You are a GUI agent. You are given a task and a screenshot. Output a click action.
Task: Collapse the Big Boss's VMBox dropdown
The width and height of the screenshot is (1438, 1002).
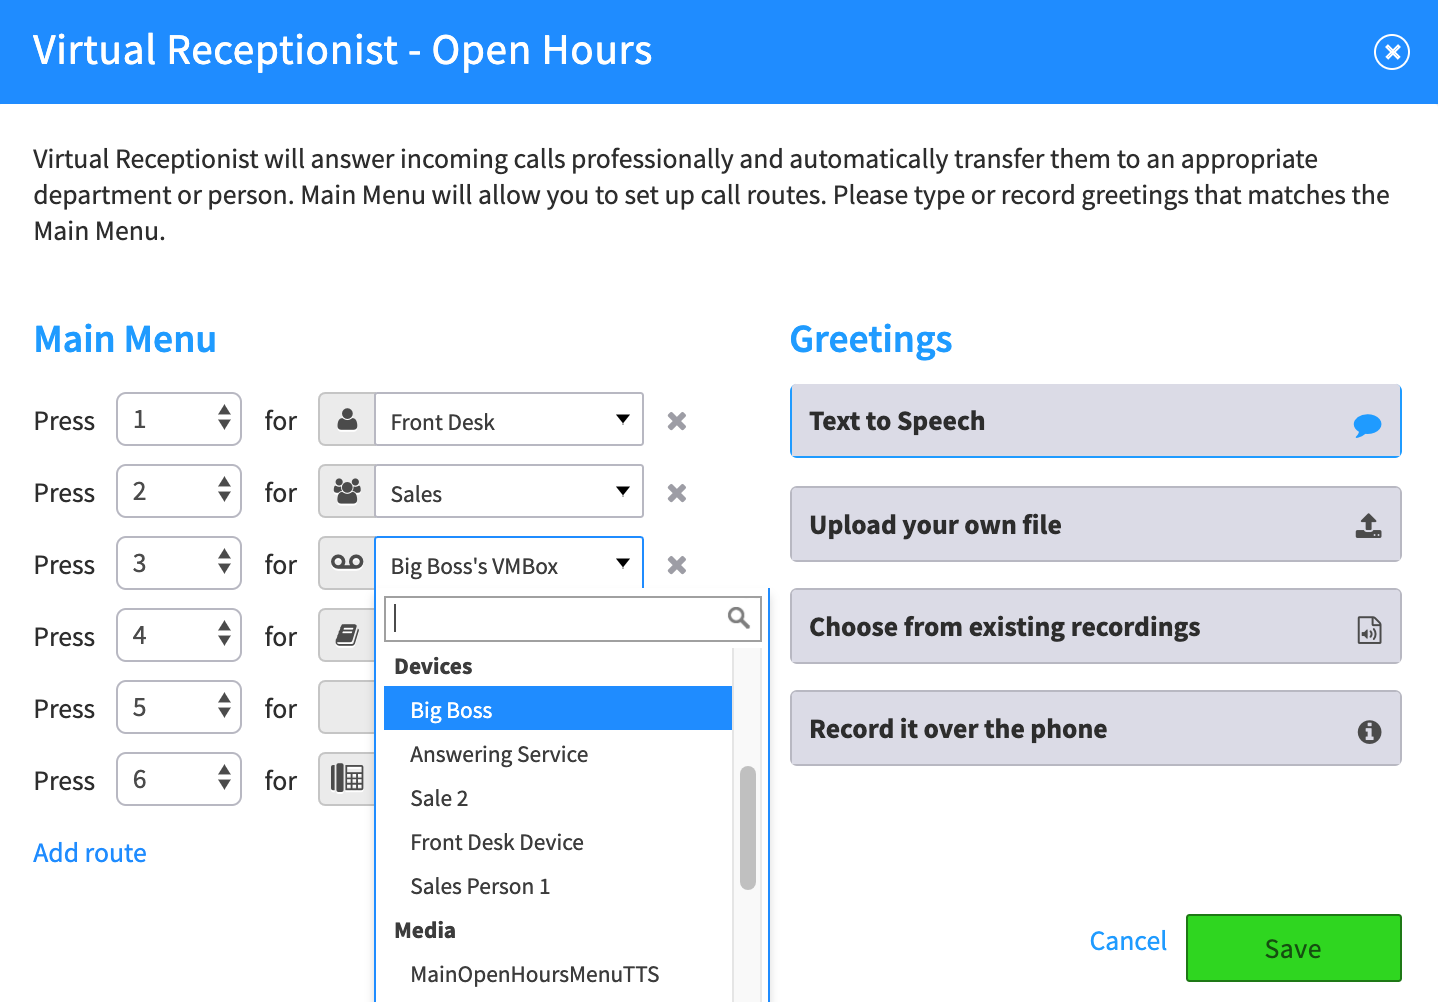[x=509, y=564]
